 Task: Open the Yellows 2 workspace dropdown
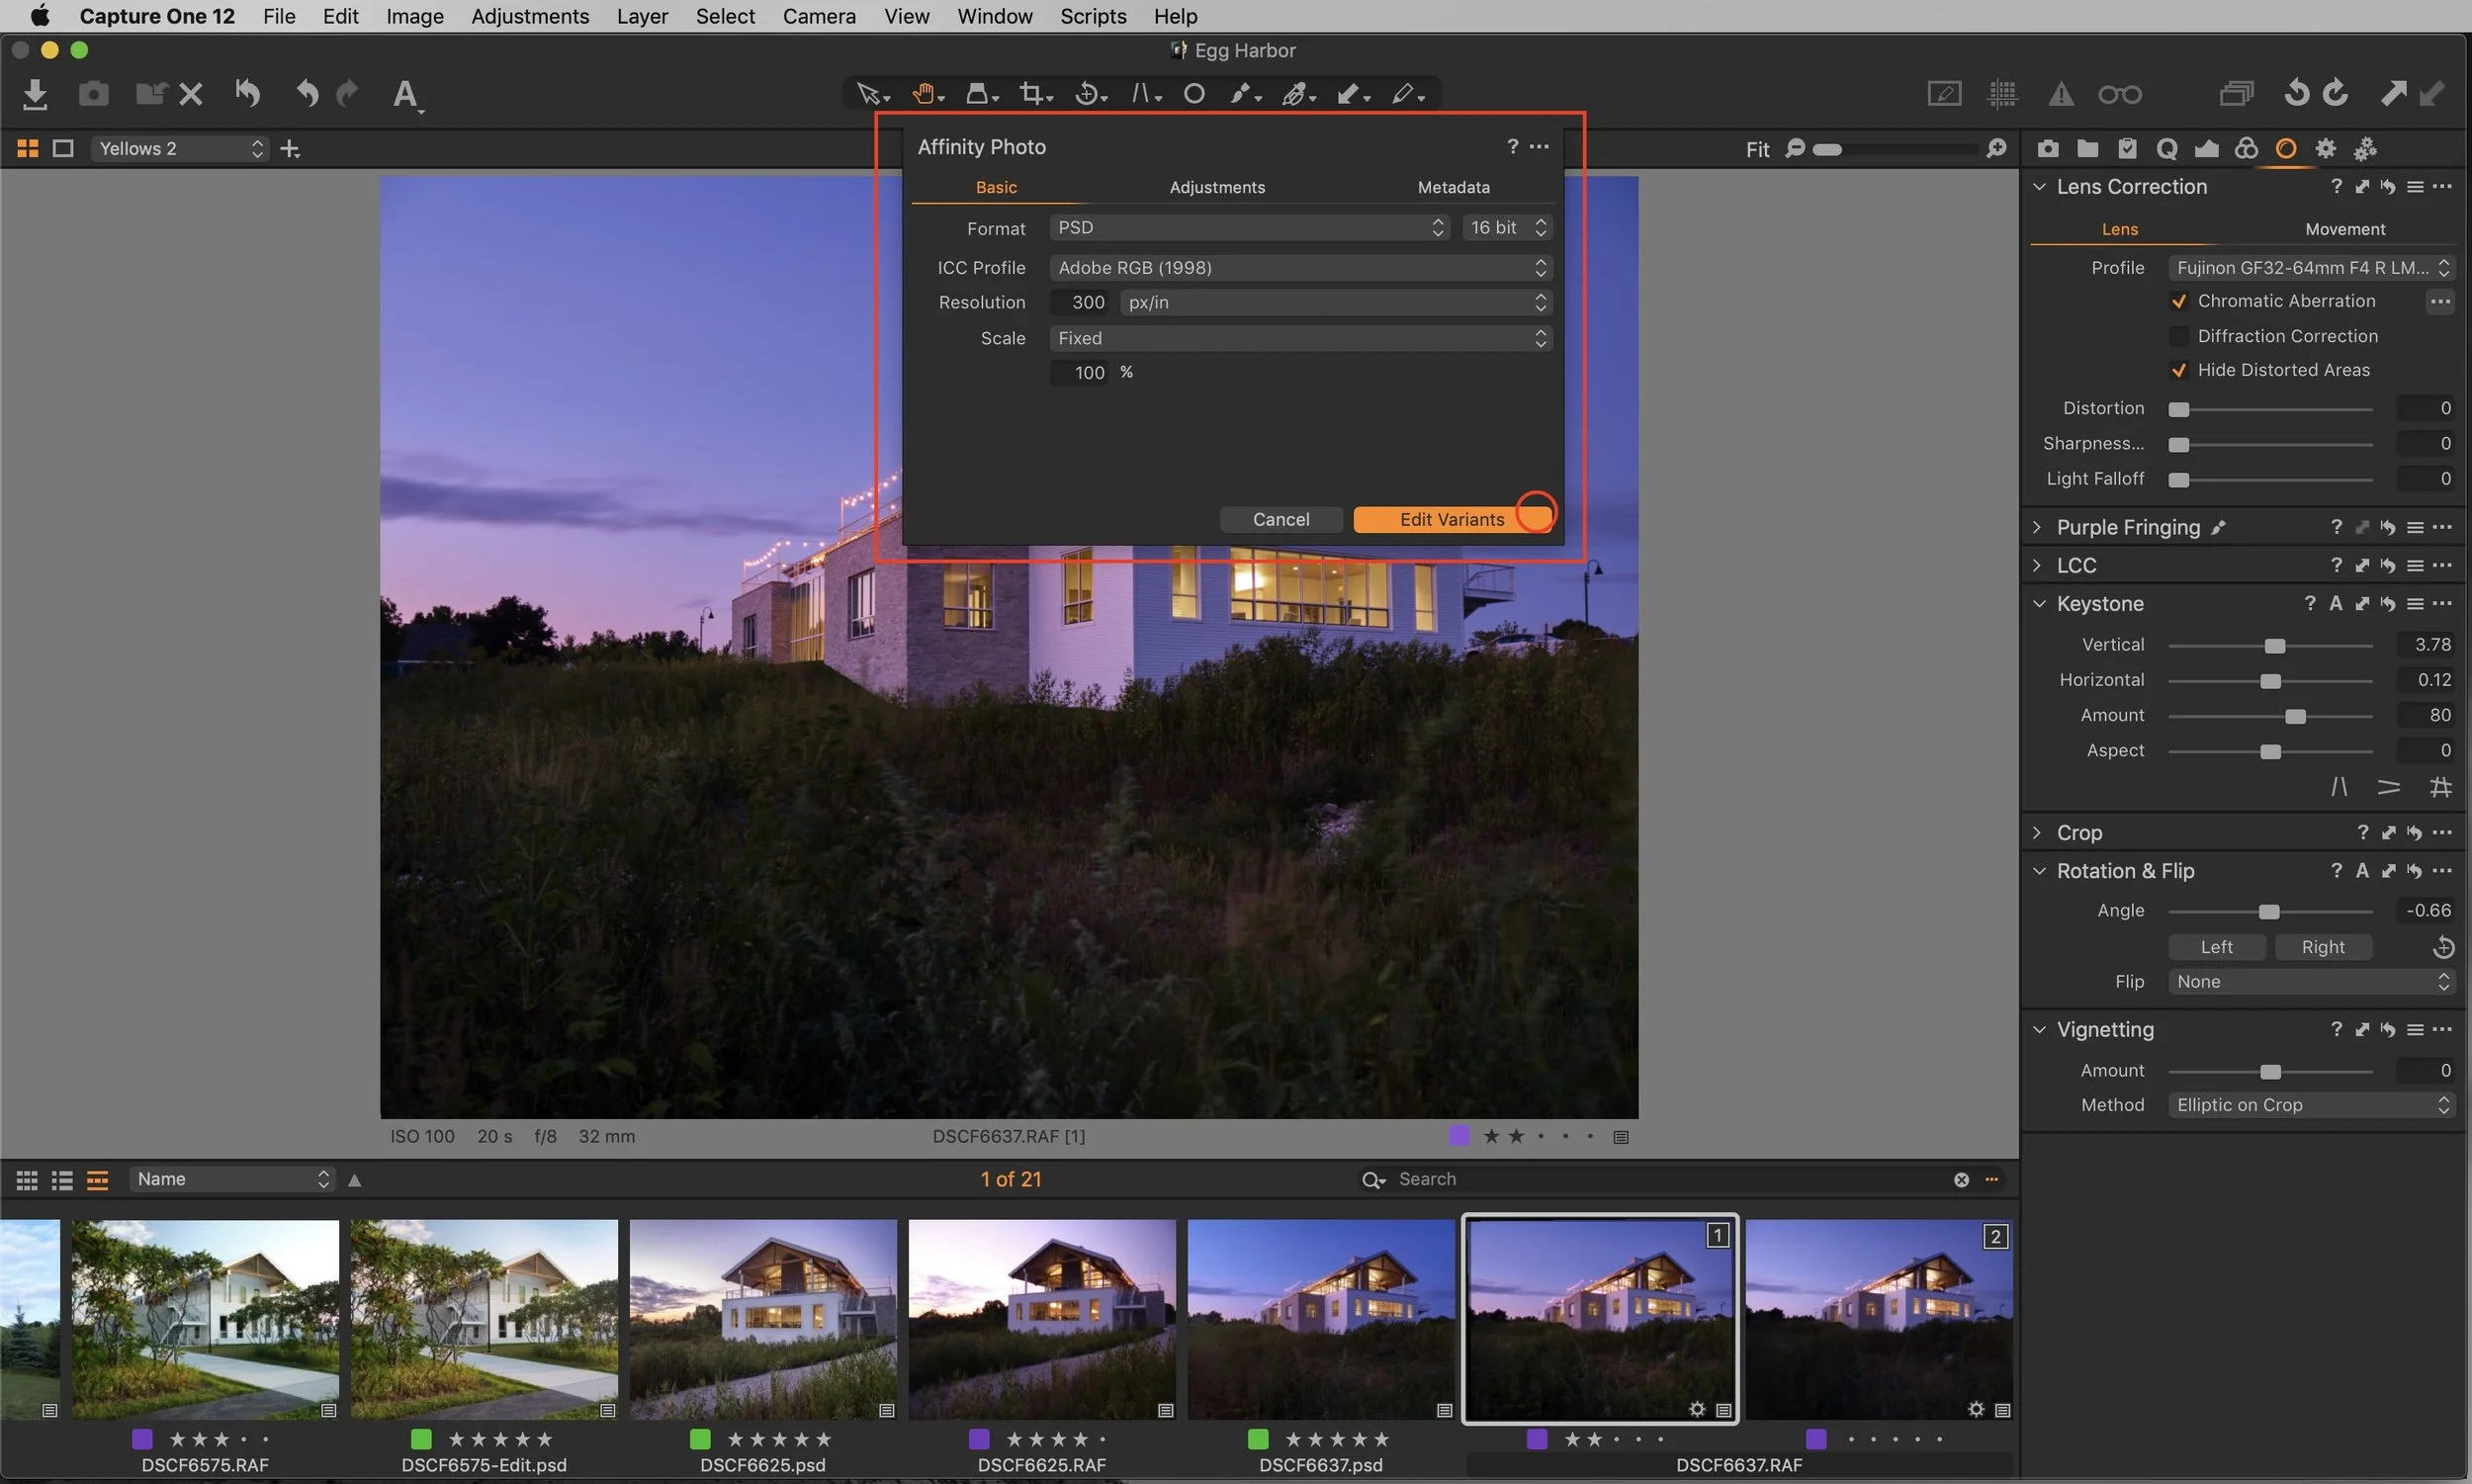(180, 148)
